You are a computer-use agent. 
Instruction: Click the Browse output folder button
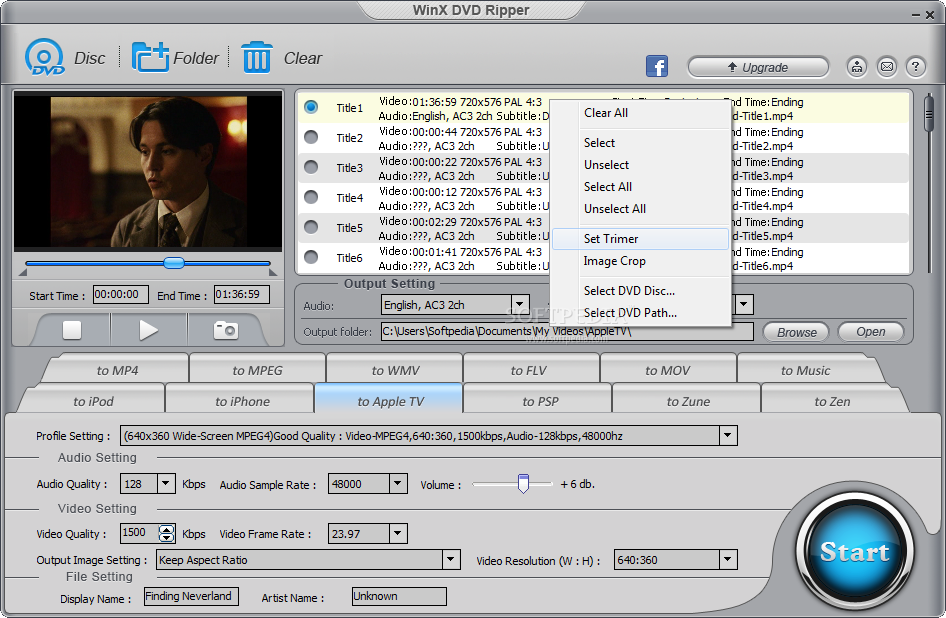pyautogui.click(x=796, y=332)
